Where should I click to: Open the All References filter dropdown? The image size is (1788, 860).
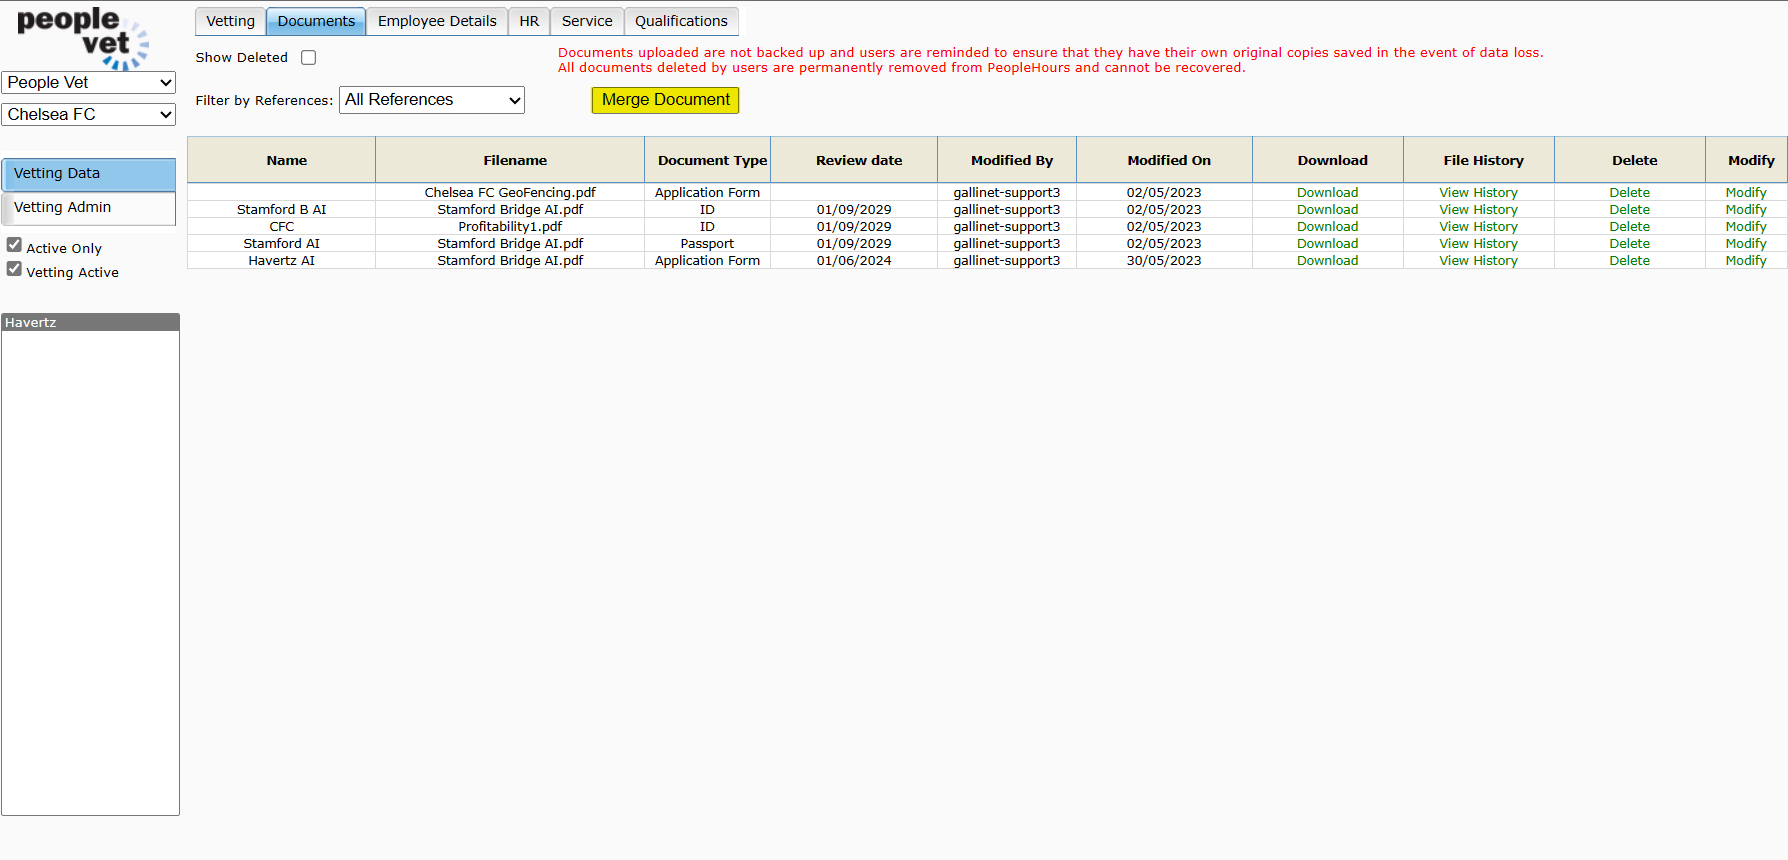click(432, 100)
